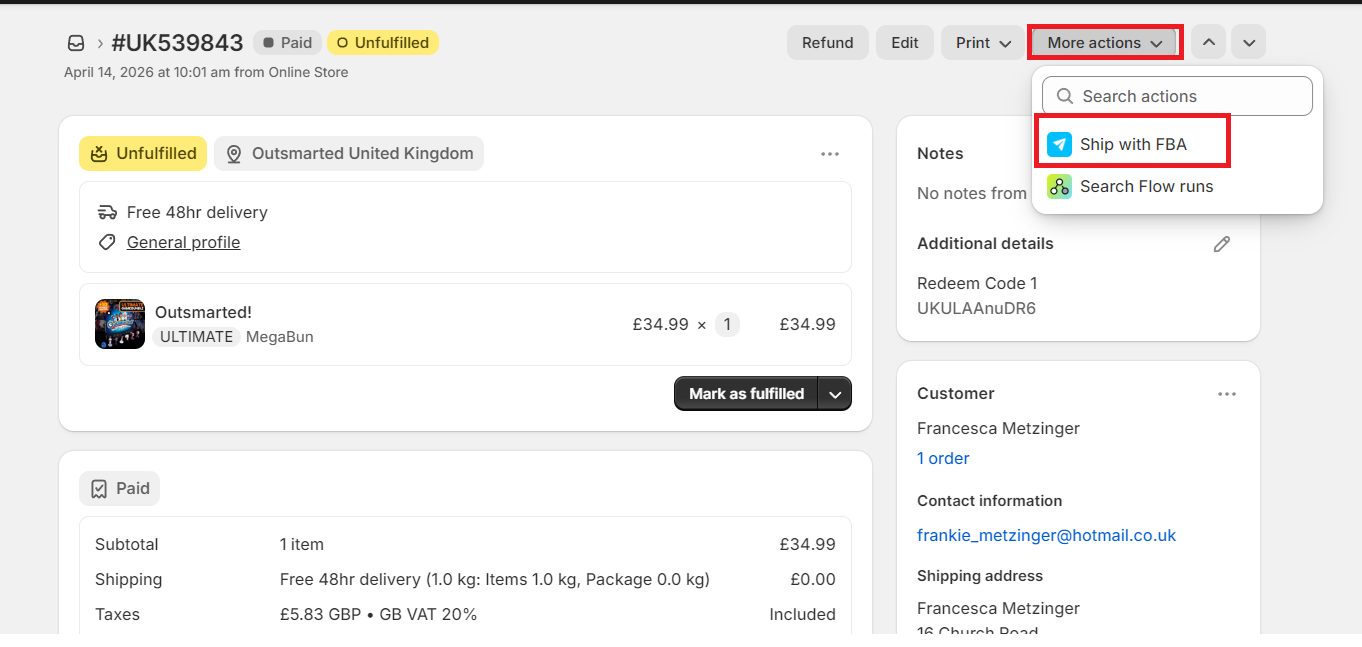
Task: Open the Customer card three-dot menu
Action: (x=1227, y=394)
